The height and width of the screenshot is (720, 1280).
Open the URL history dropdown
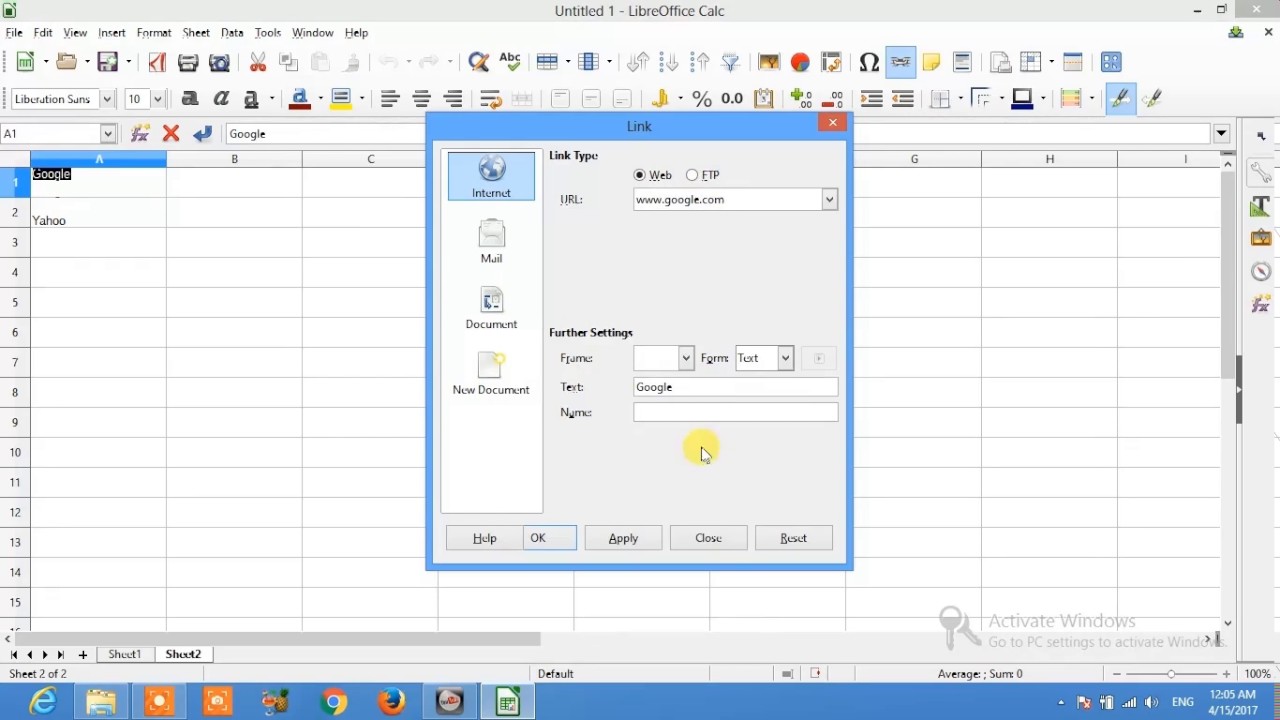click(829, 199)
